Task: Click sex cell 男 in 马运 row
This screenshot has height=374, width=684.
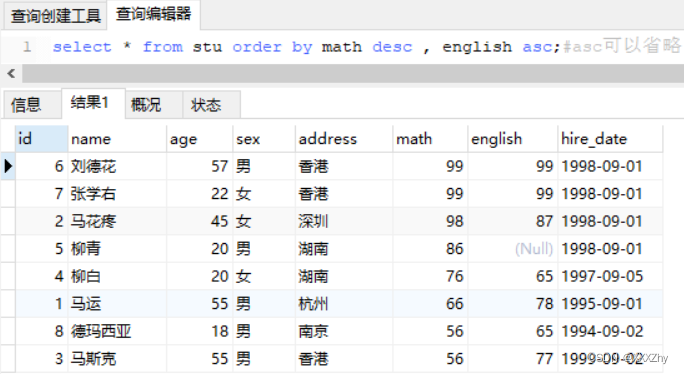Action: coord(264,304)
